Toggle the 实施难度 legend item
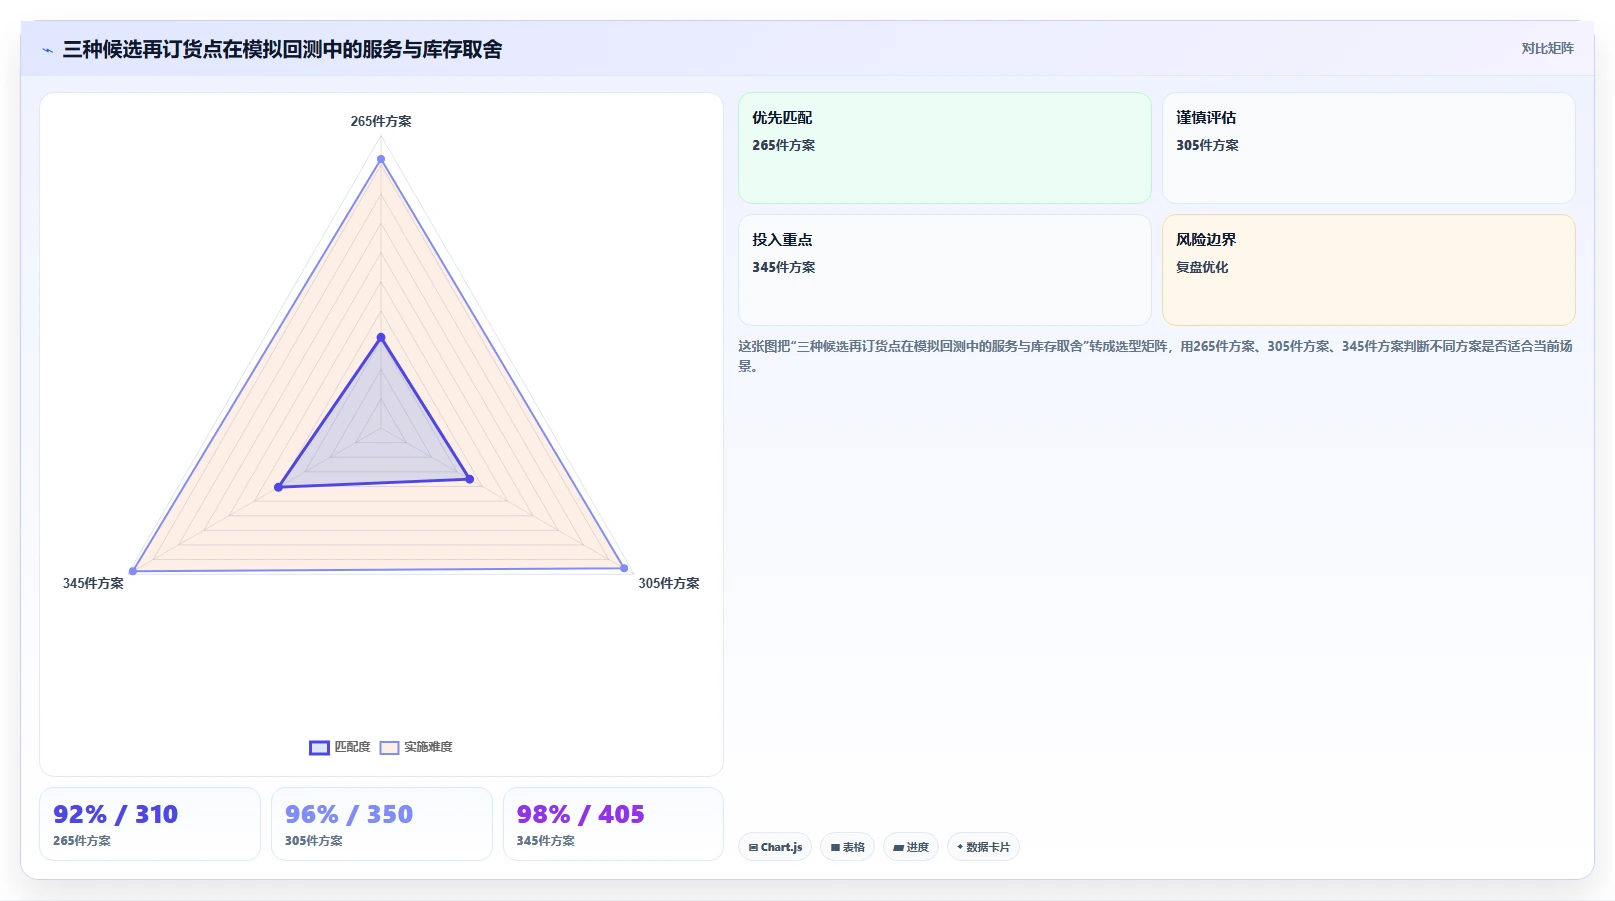 click(x=416, y=747)
